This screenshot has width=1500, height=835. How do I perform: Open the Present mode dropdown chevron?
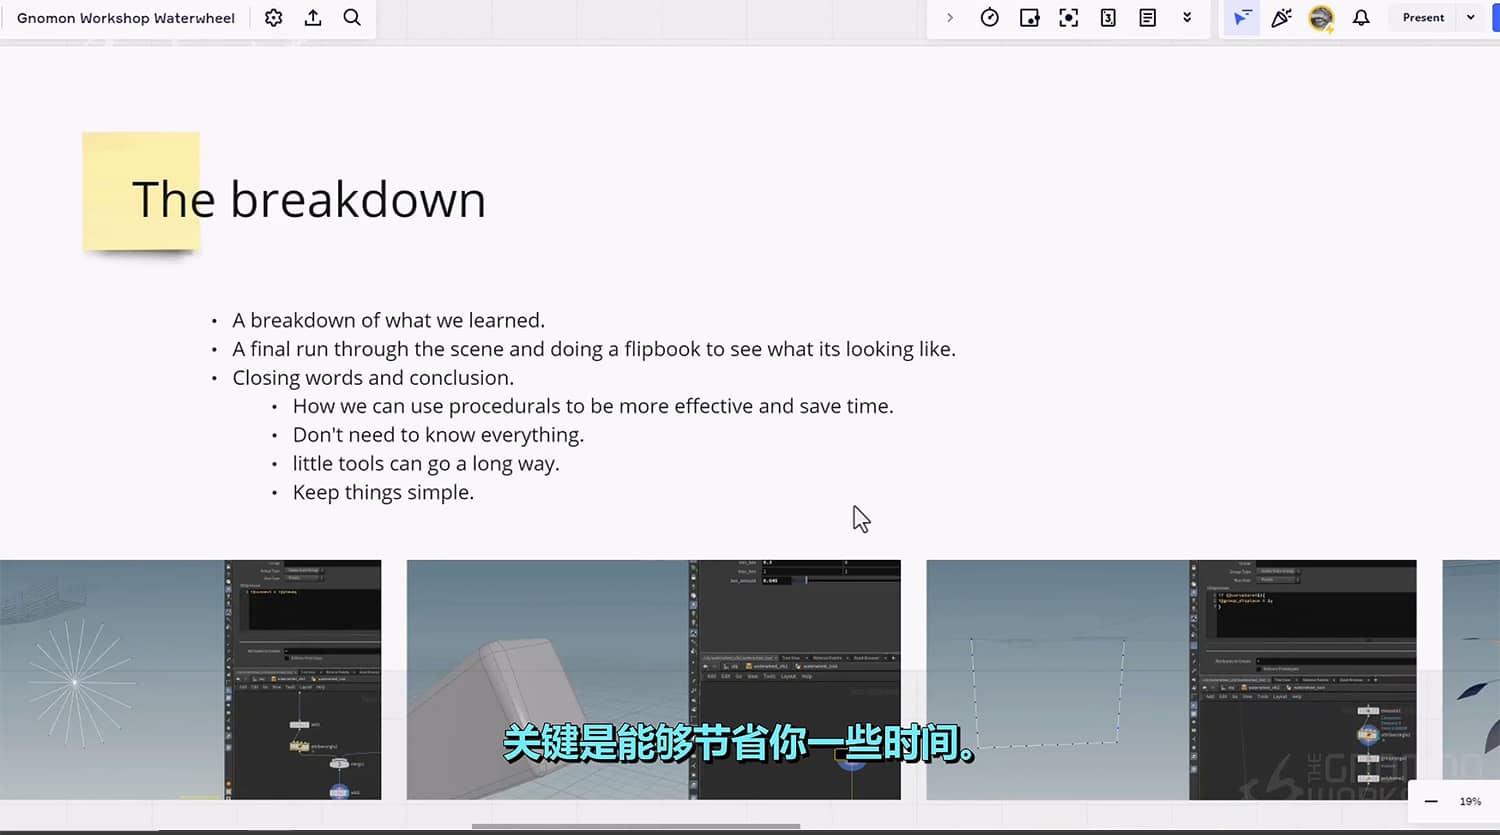click(x=1468, y=17)
